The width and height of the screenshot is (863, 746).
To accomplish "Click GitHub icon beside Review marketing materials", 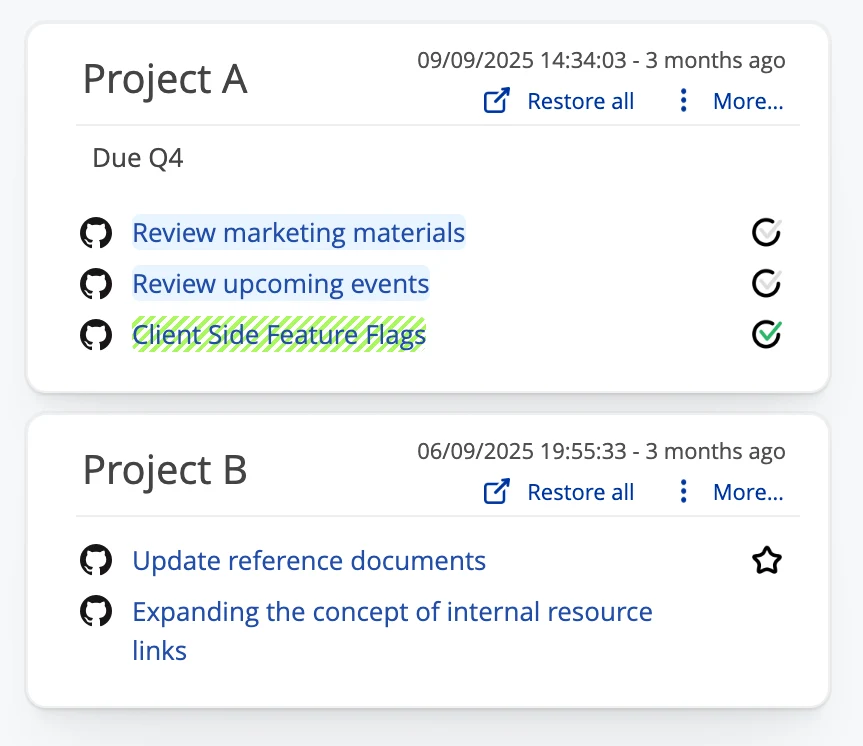I will (95, 234).
